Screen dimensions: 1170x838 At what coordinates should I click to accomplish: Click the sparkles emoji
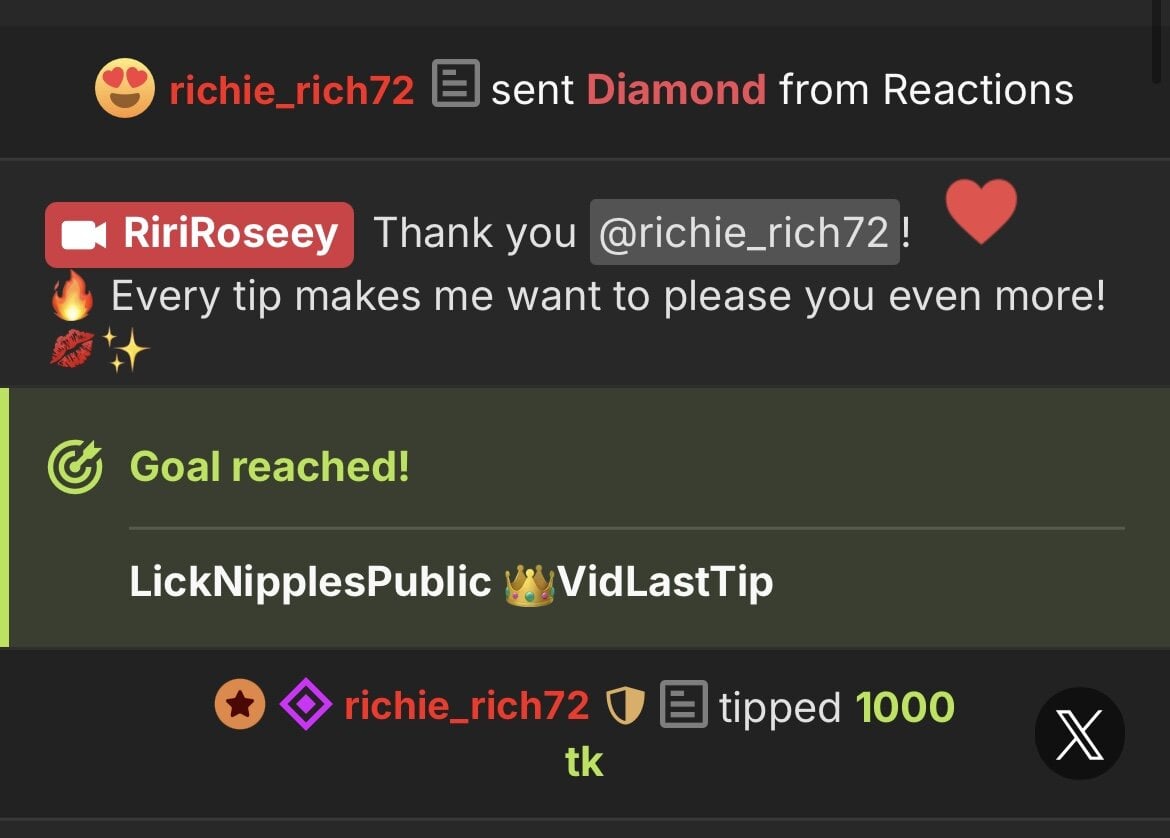(x=125, y=349)
